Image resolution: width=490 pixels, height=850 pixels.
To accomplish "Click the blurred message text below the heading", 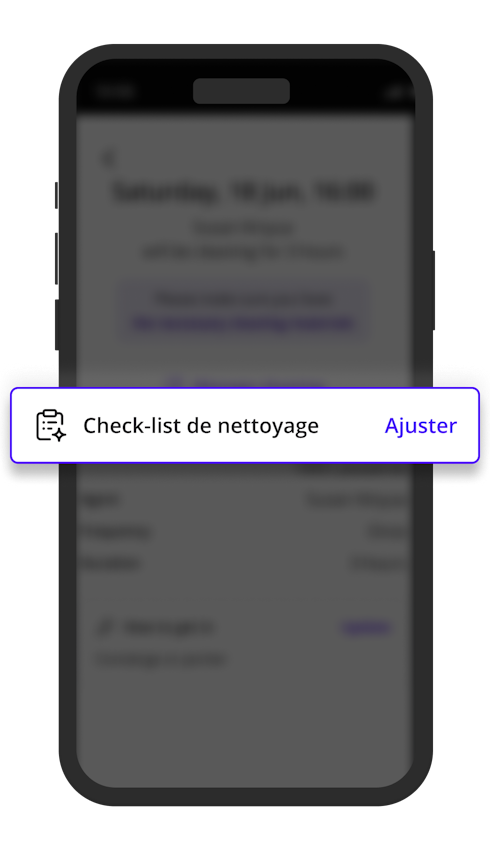I will click(x=160, y=659).
